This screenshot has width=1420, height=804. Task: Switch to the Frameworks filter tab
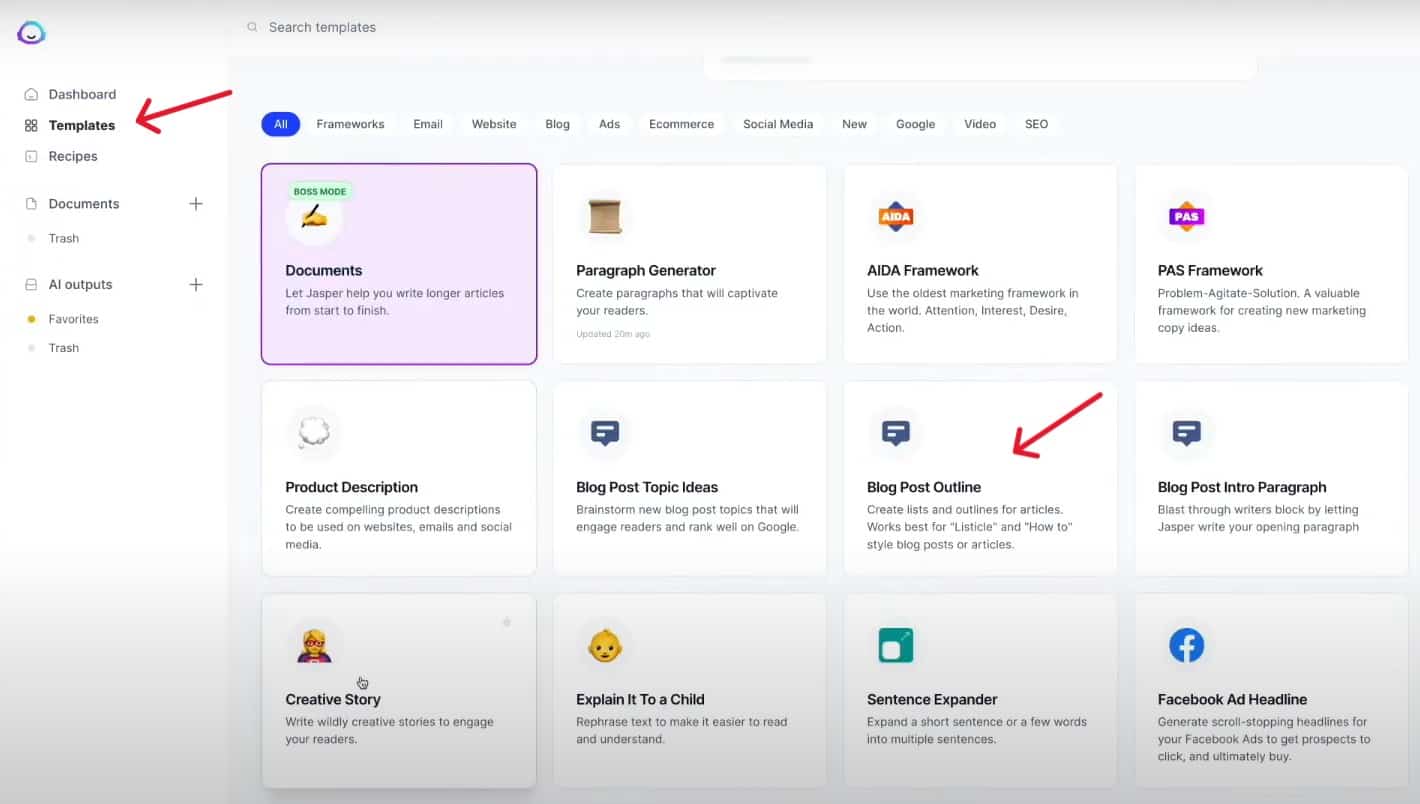[350, 123]
